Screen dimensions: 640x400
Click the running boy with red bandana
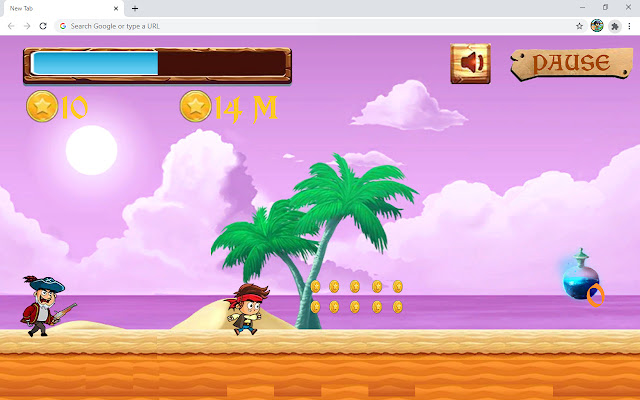(x=248, y=309)
